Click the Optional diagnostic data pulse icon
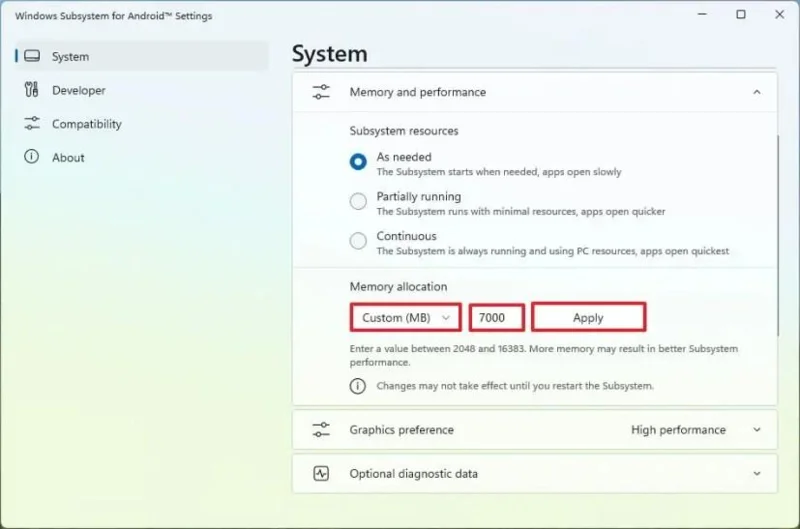Viewport: 800px width, 529px height. pyautogui.click(x=321, y=473)
